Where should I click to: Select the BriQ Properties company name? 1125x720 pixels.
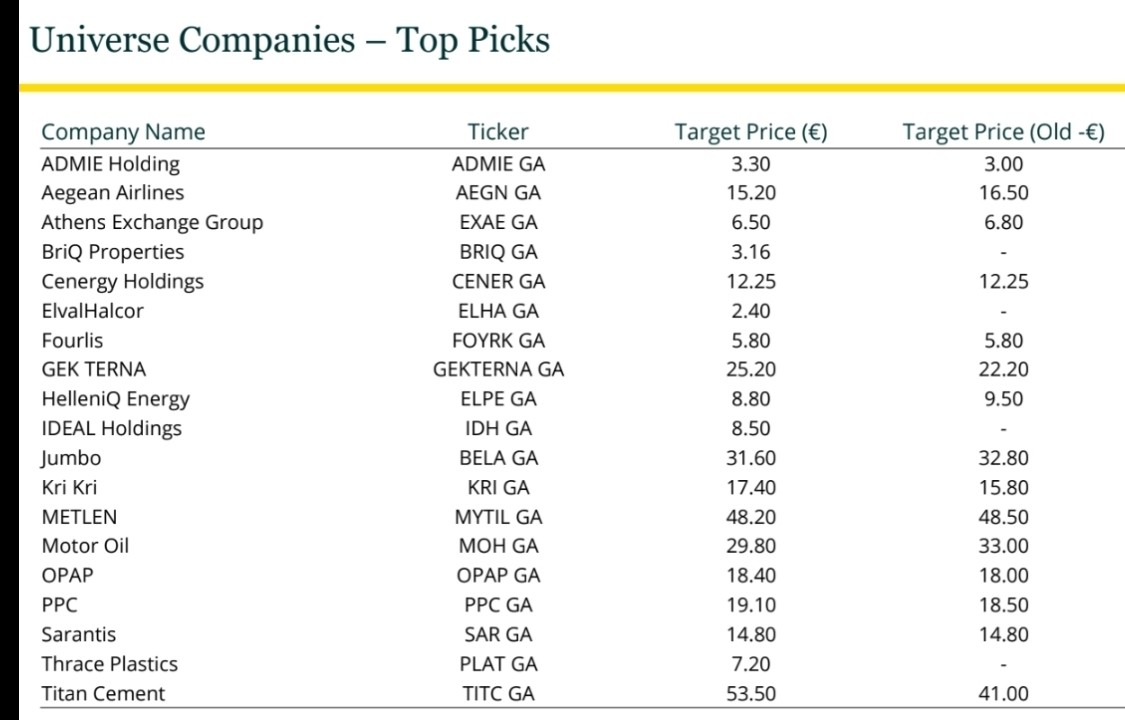113,252
